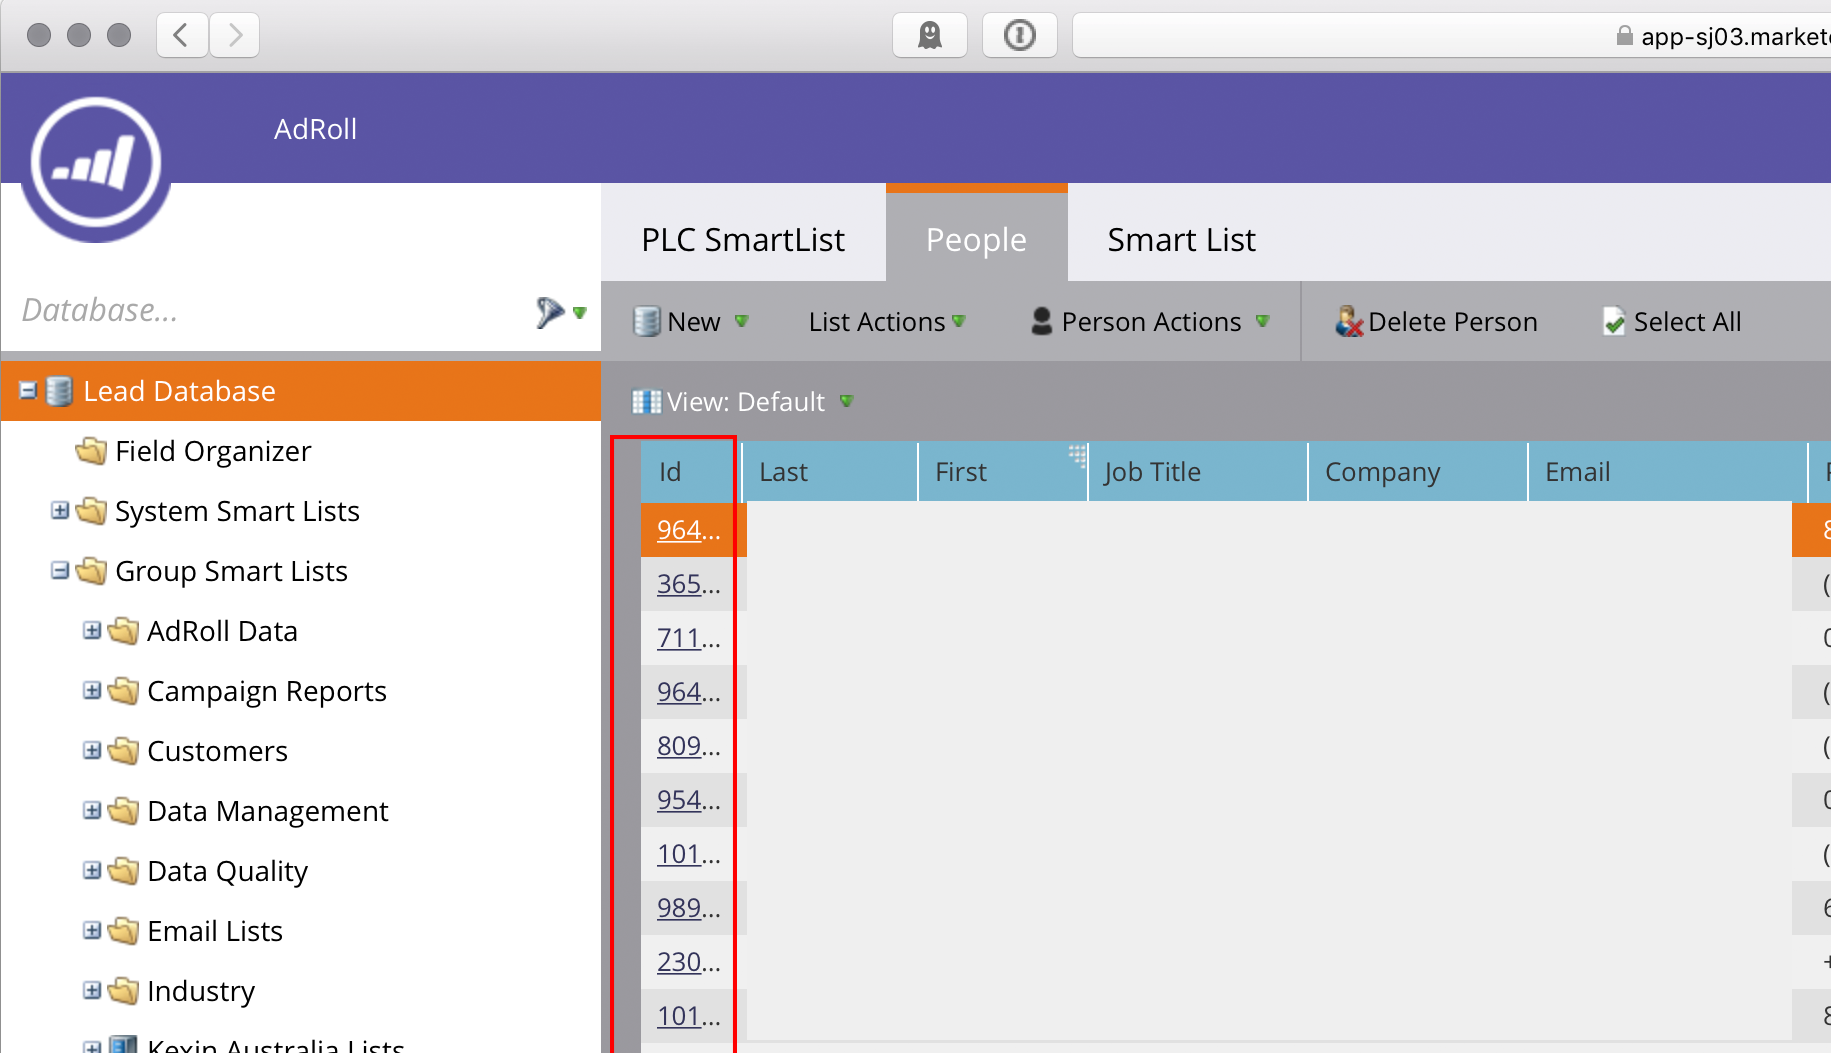
Task: Click the Delete Person icon
Action: tap(1349, 321)
